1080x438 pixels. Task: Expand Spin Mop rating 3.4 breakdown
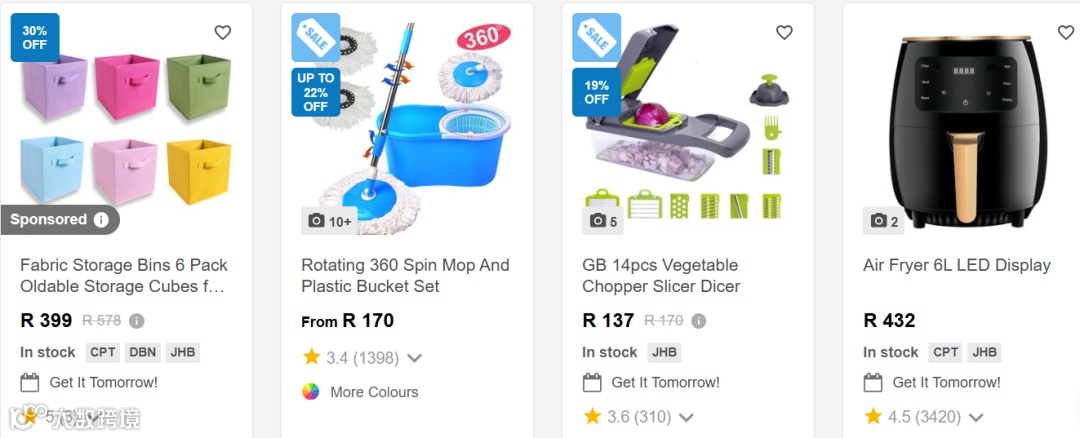pos(415,358)
